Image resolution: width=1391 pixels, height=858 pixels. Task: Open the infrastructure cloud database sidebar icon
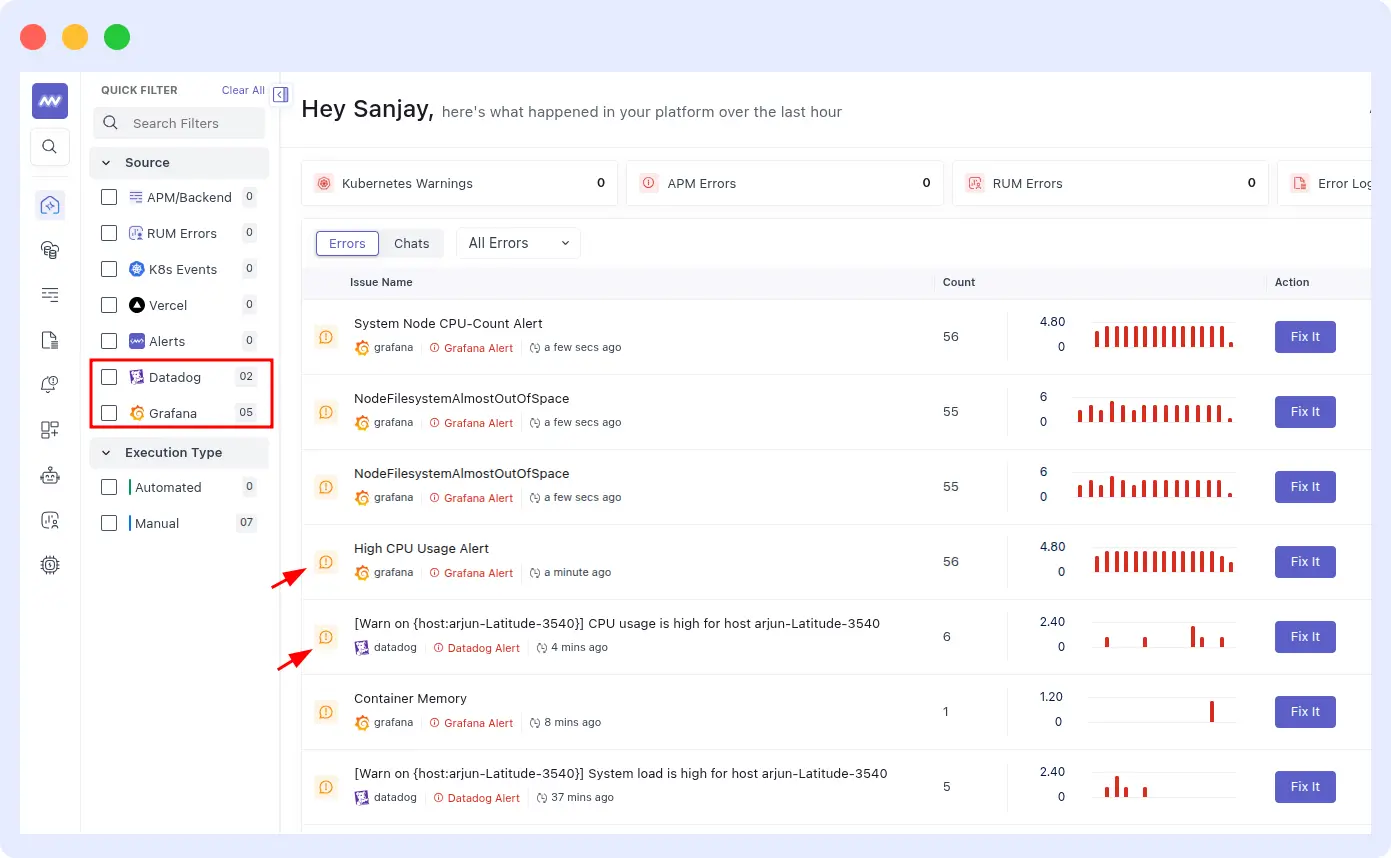click(x=50, y=250)
